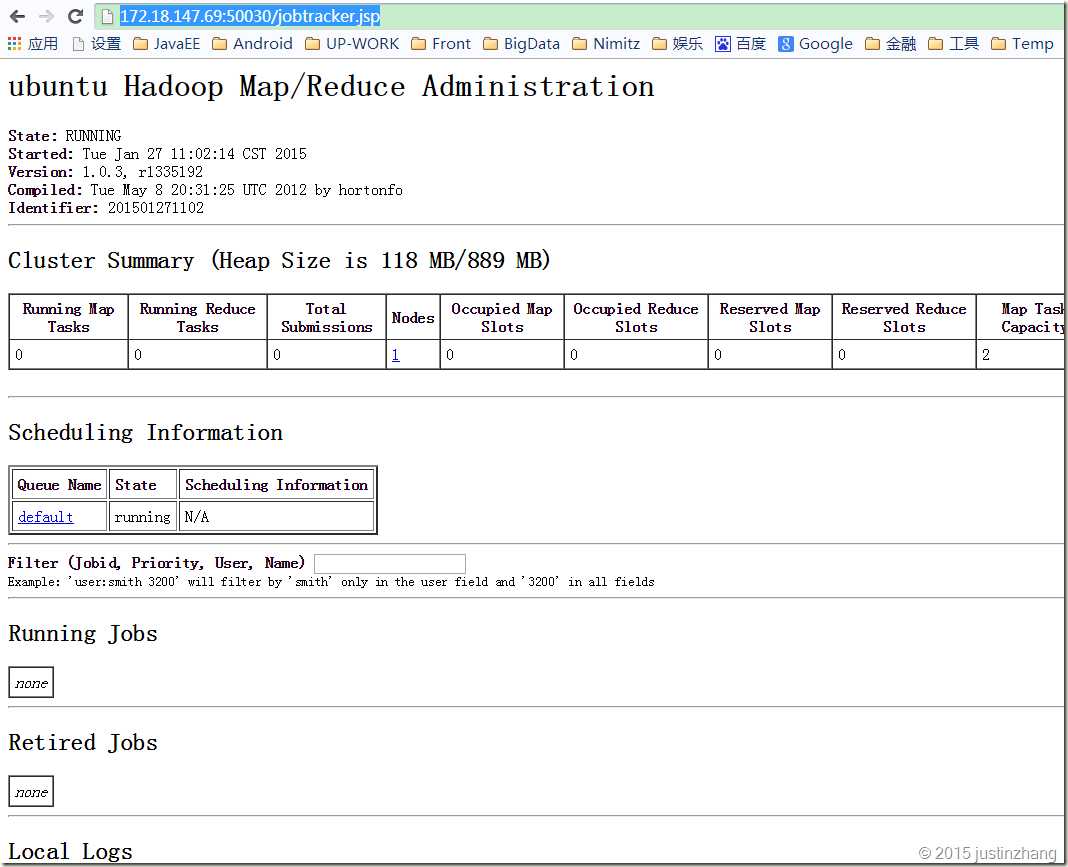
Task: Open the Front bookmark folder
Action: pyautogui.click(x=441, y=44)
